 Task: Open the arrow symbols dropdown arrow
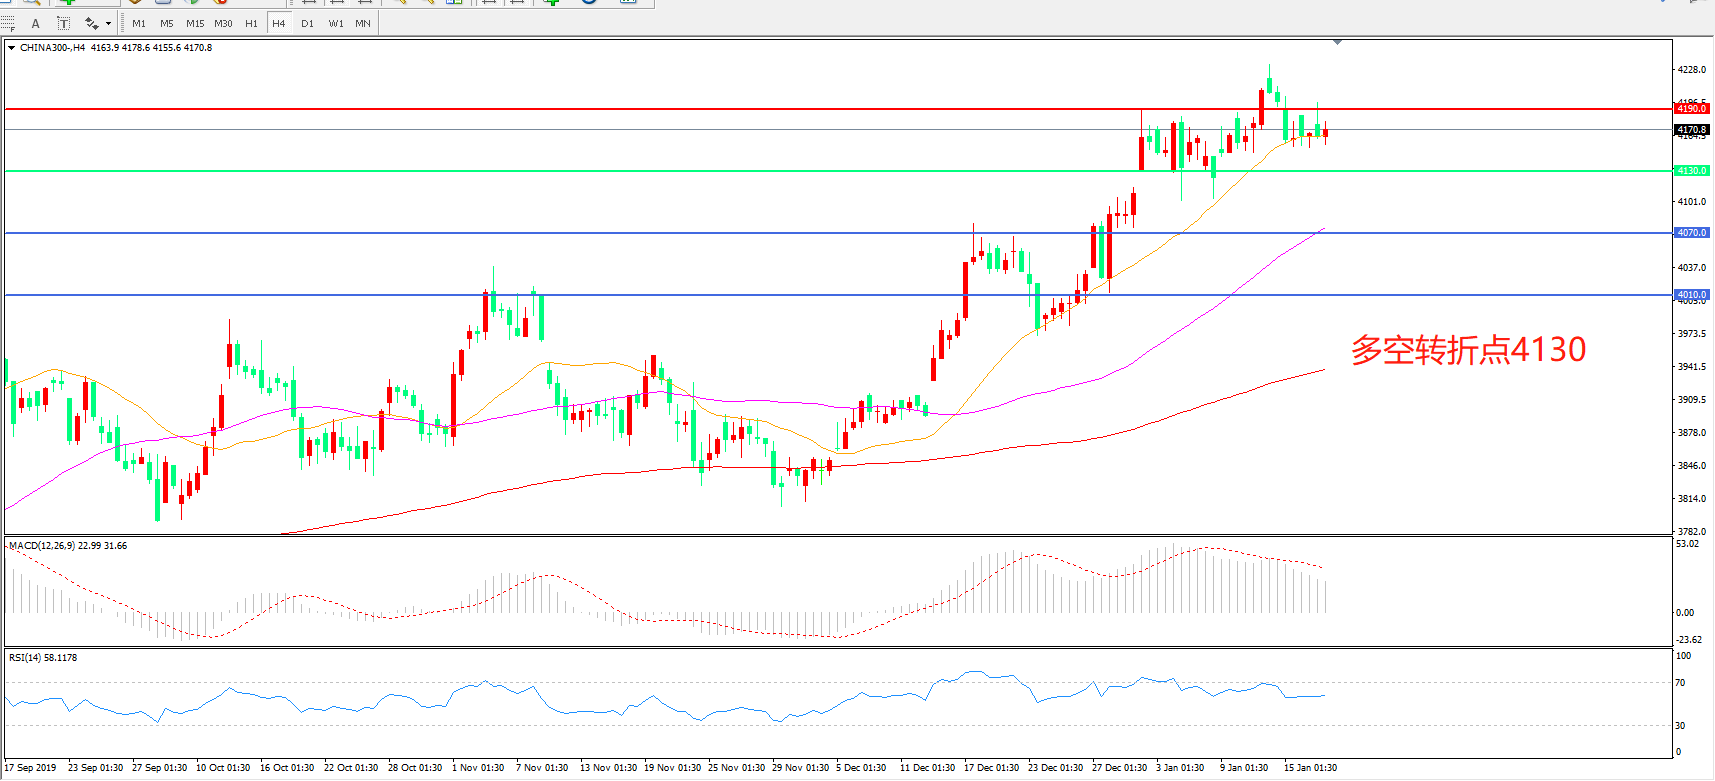[x=108, y=23]
